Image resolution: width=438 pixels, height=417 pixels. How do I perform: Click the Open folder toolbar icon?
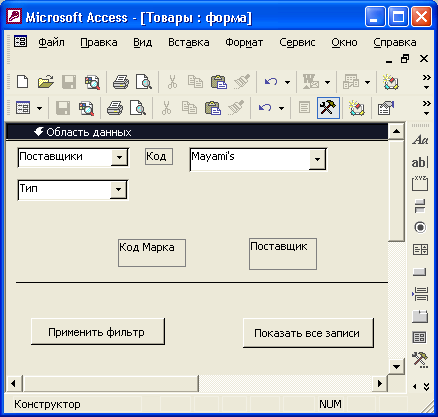[x=46, y=82]
